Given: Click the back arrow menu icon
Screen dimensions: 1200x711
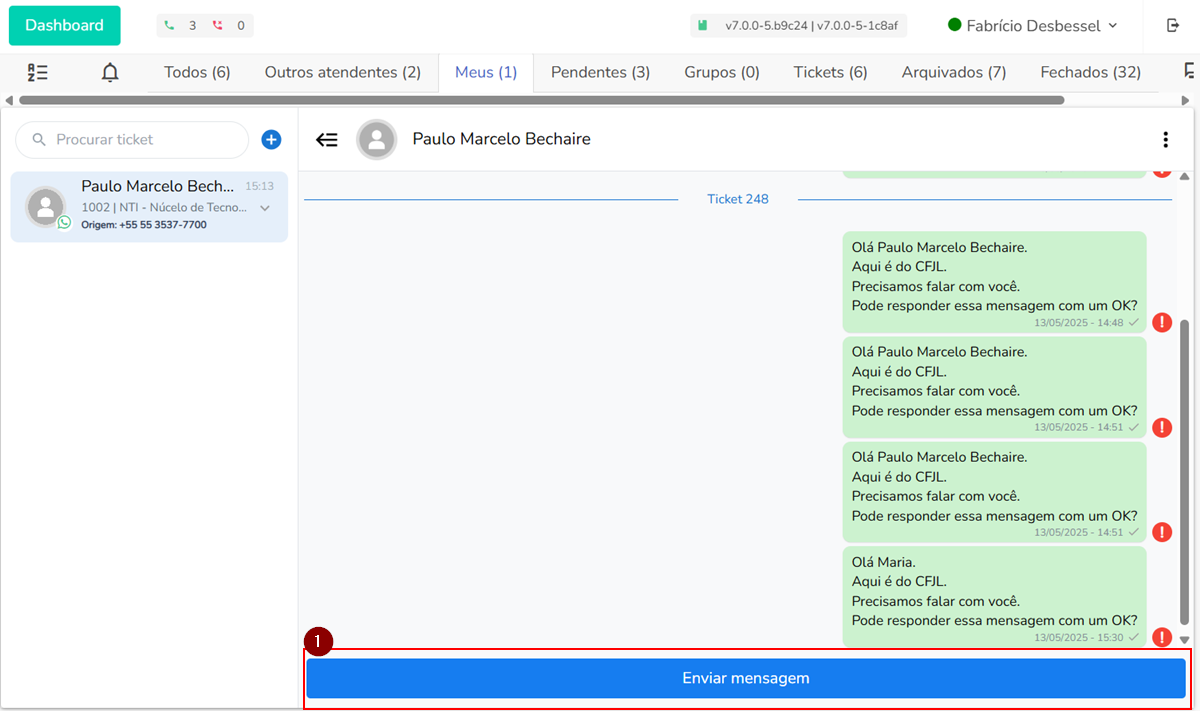Looking at the screenshot, I should pyautogui.click(x=327, y=140).
